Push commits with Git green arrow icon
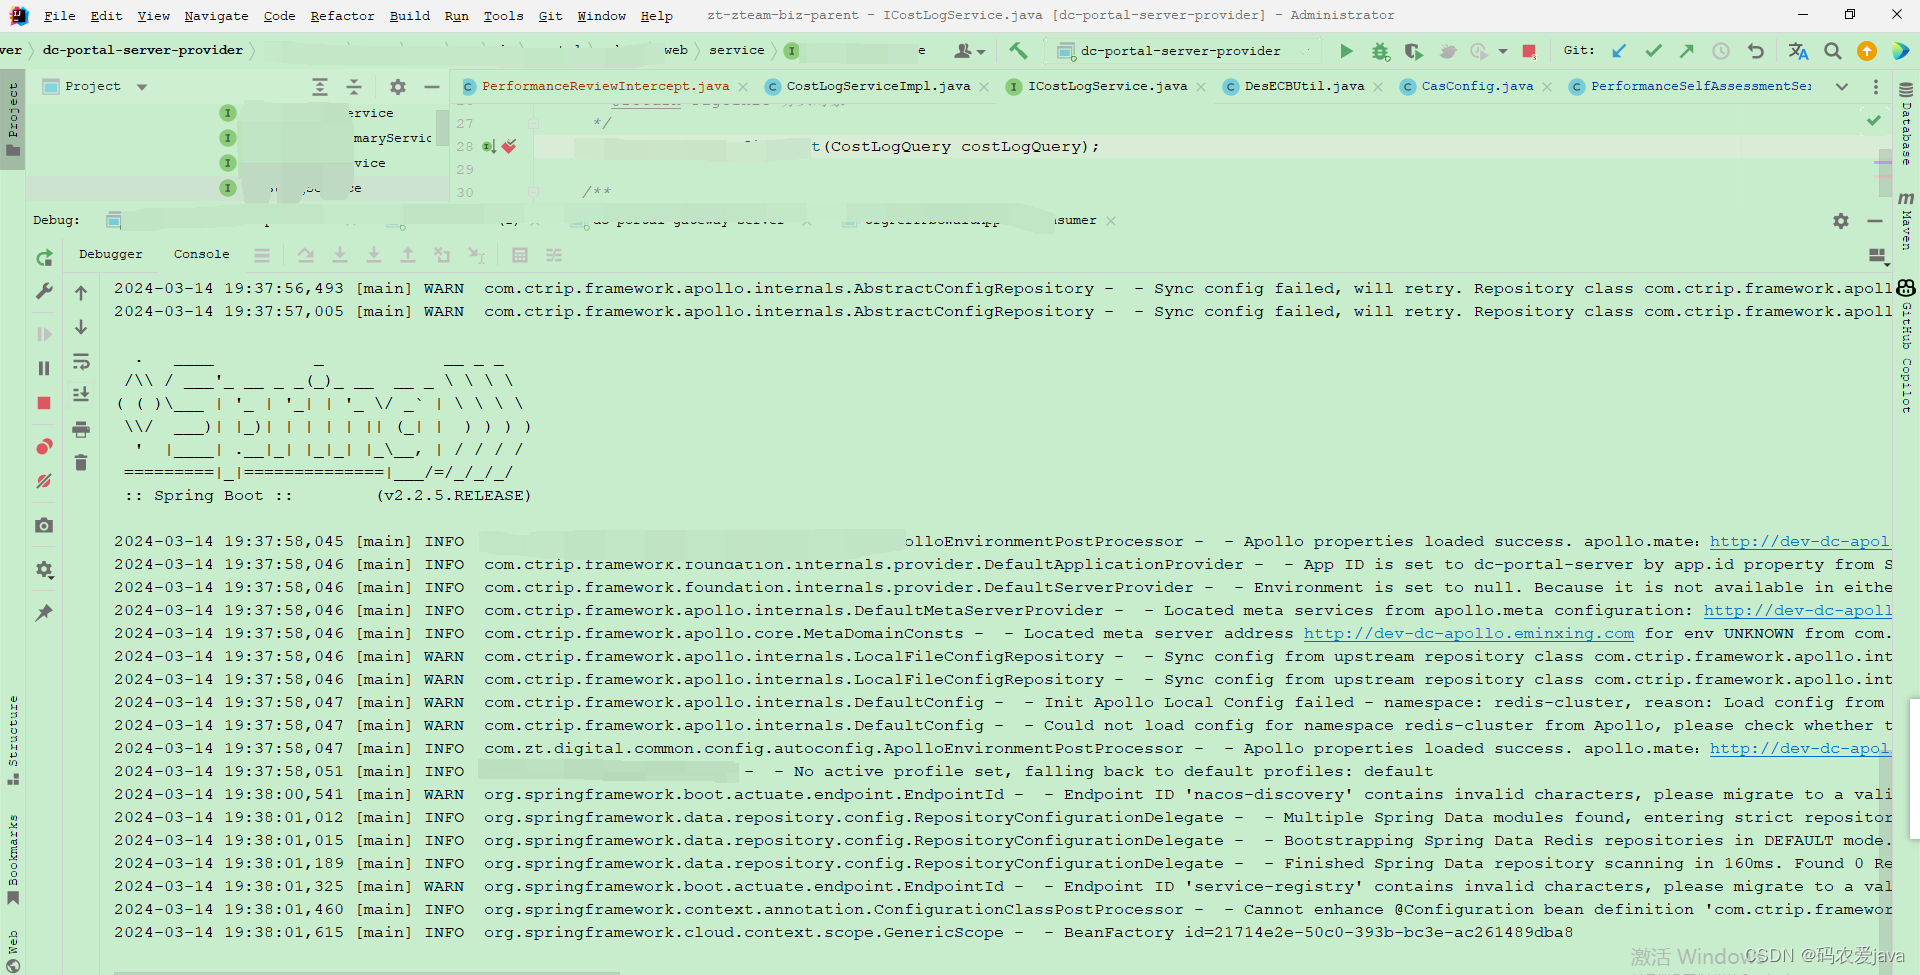This screenshot has width=1920, height=975. click(1687, 50)
